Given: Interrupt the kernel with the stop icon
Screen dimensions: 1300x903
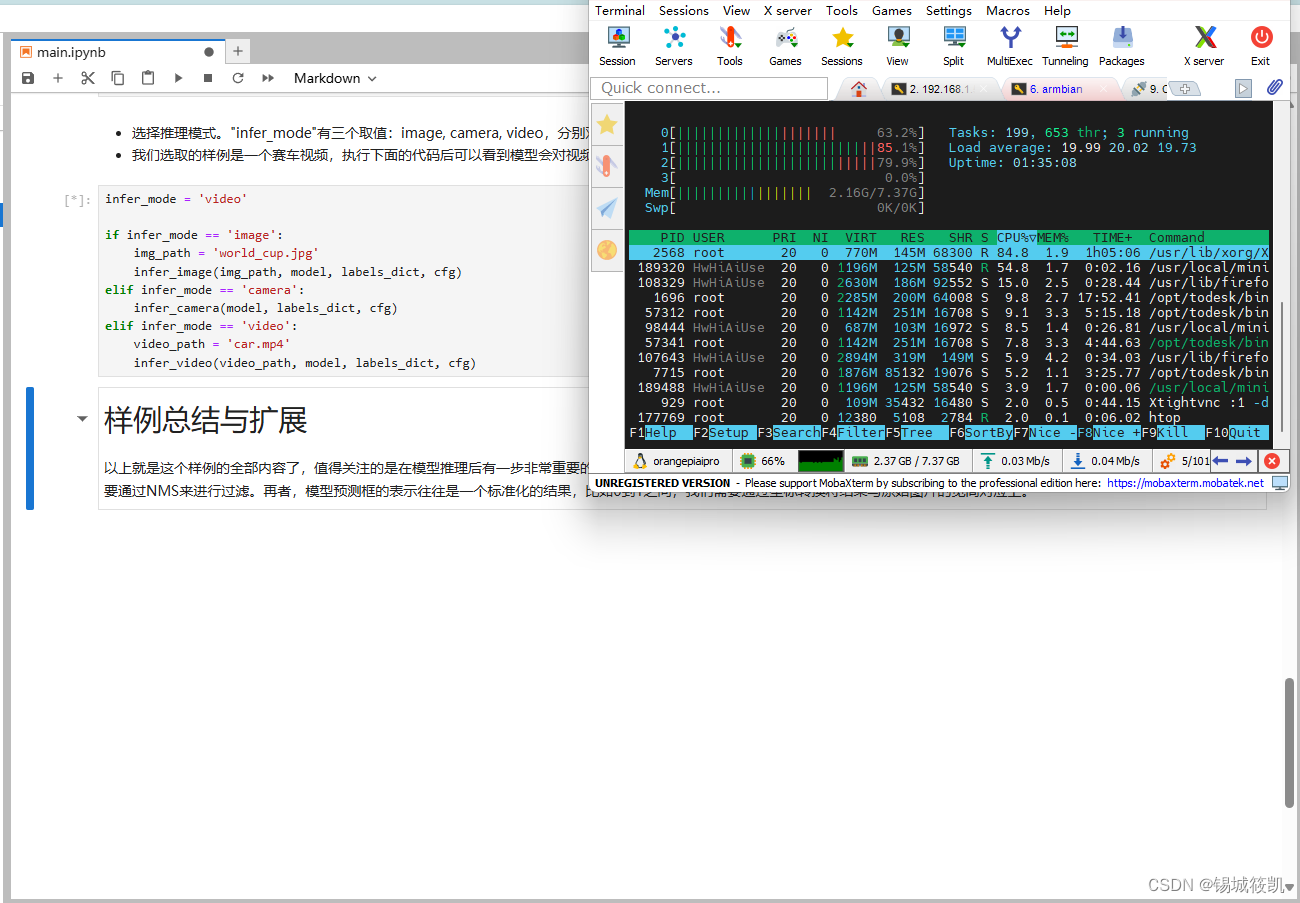Looking at the screenshot, I should point(208,78).
